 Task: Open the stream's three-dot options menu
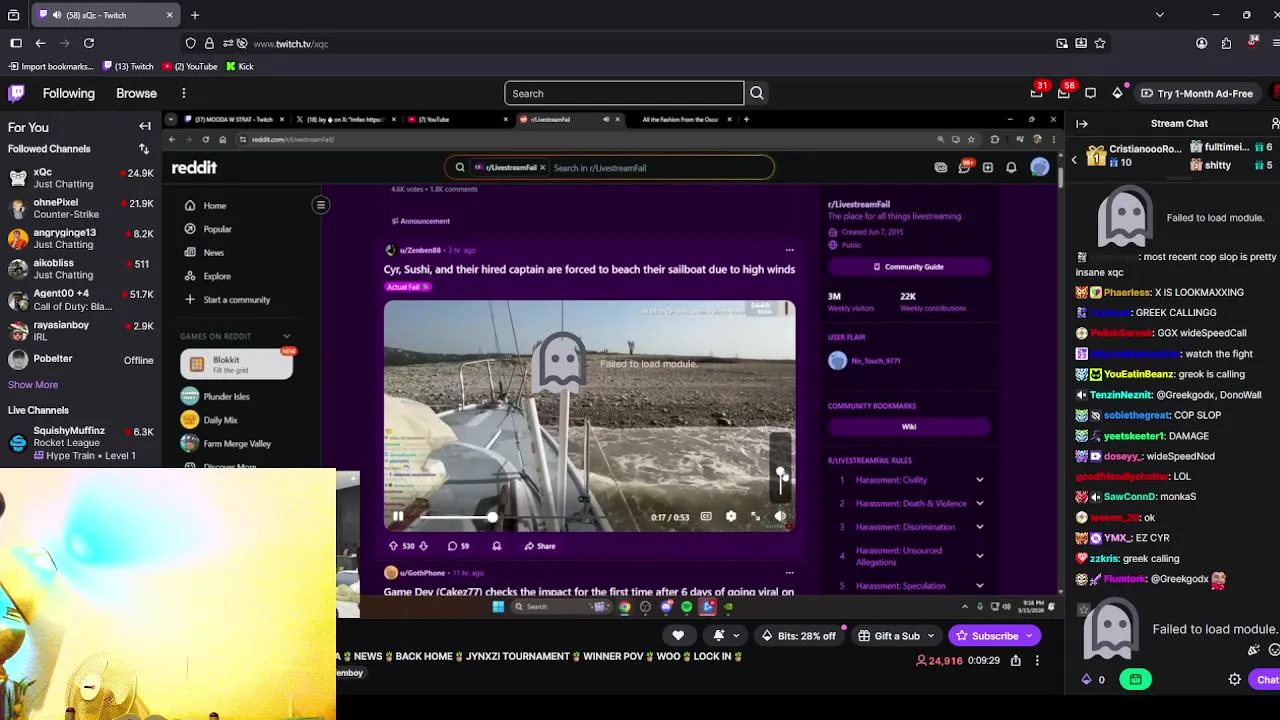click(x=1037, y=661)
